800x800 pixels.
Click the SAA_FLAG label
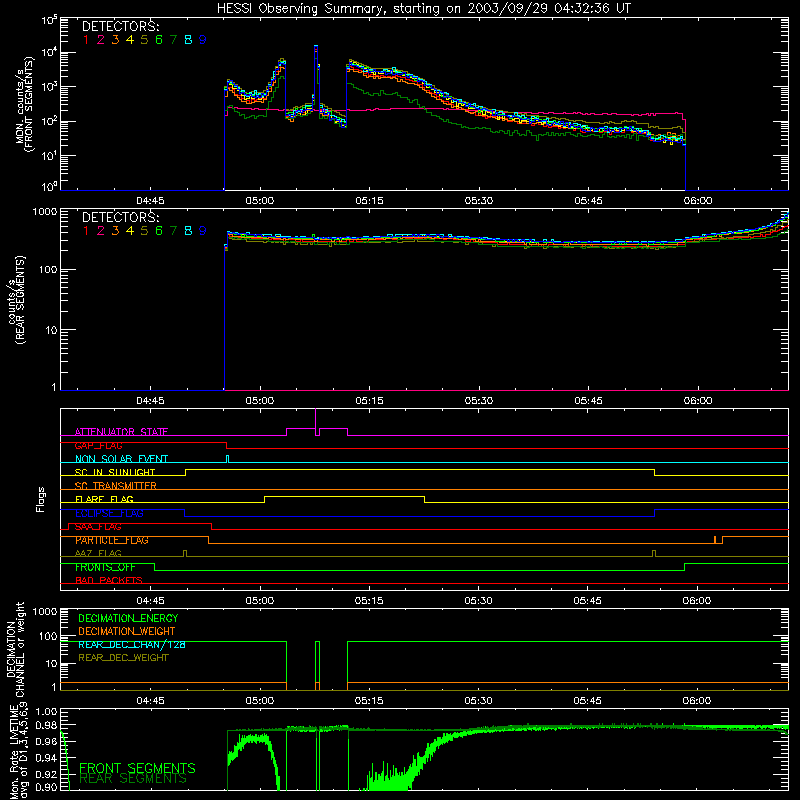click(x=98, y=527)
